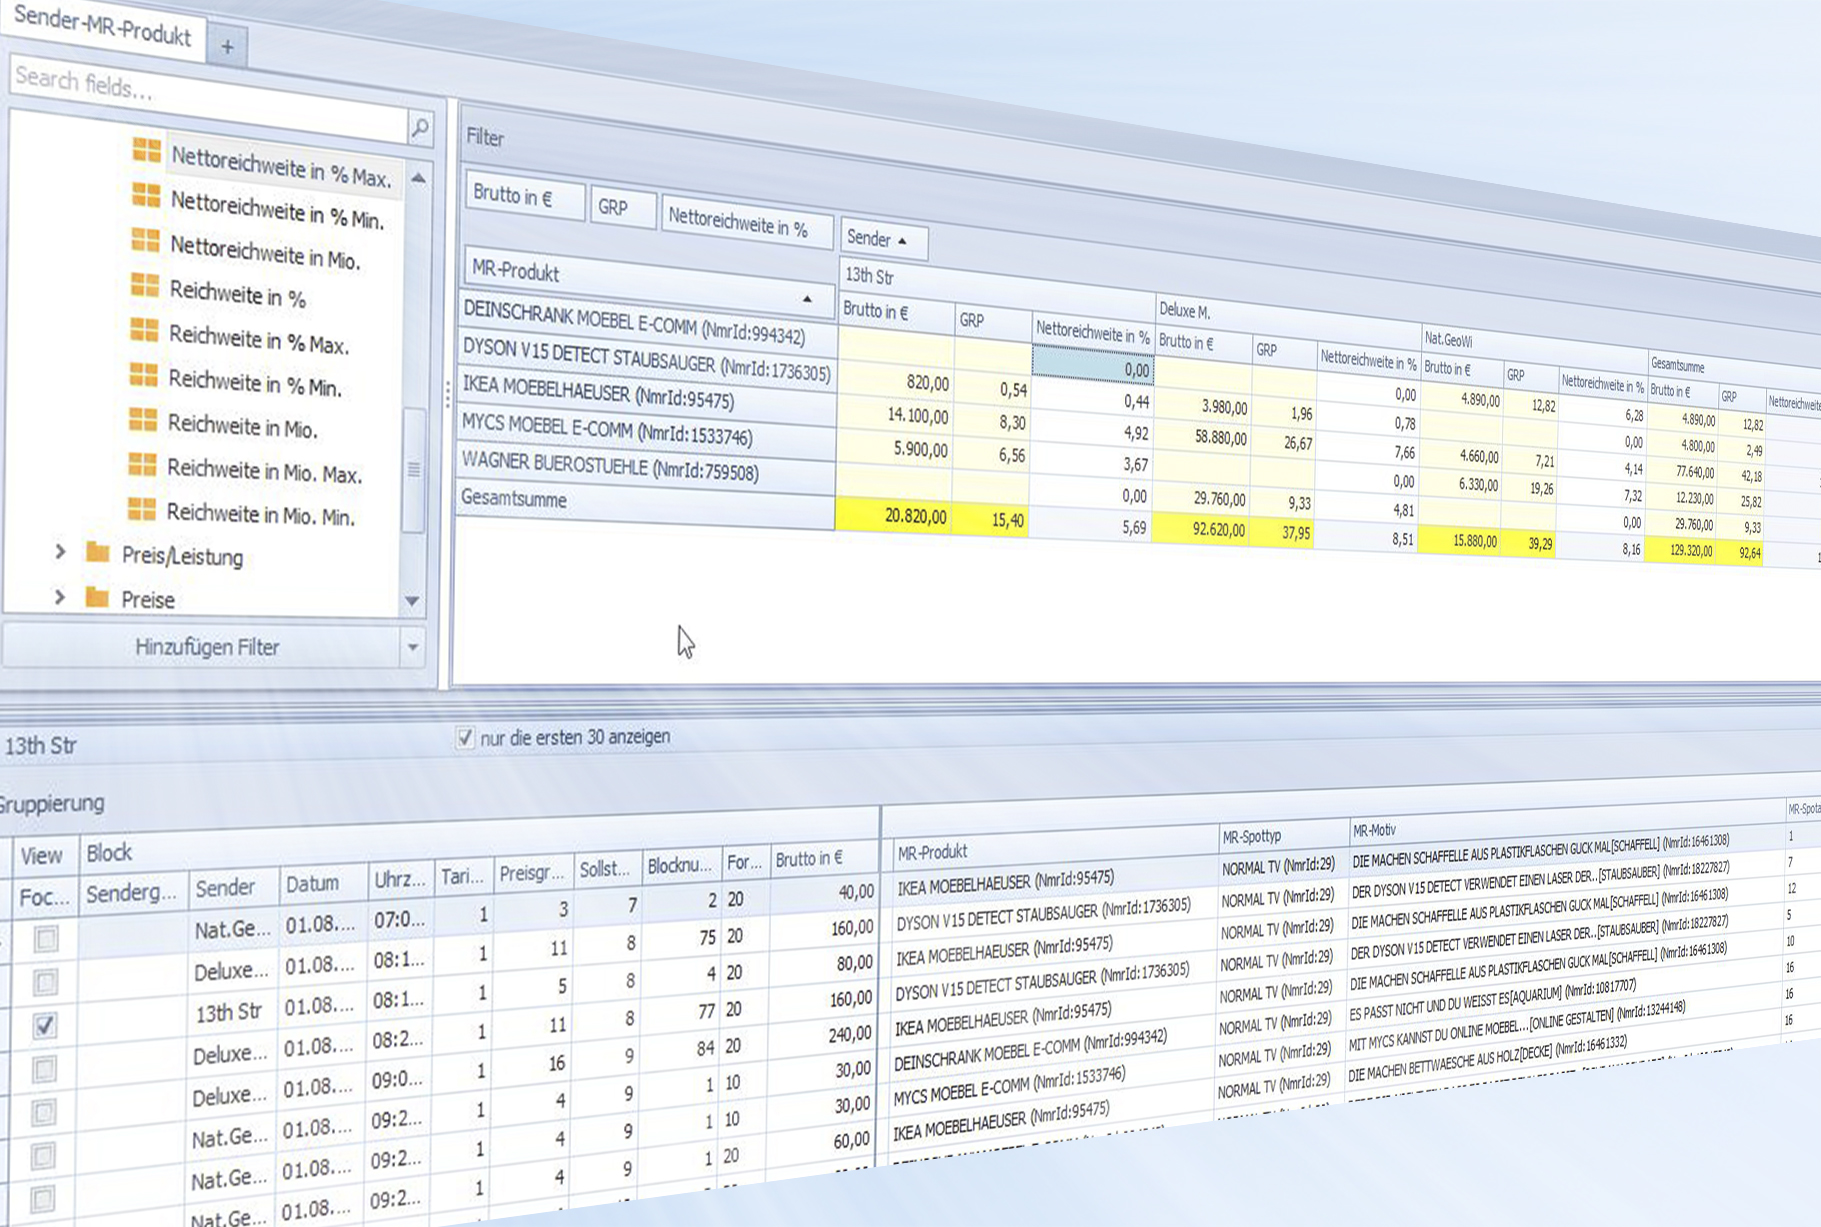Check the Focus box in the Deluxe 08:1 row
1821x1227 pixels.
(x=45, y=982)
